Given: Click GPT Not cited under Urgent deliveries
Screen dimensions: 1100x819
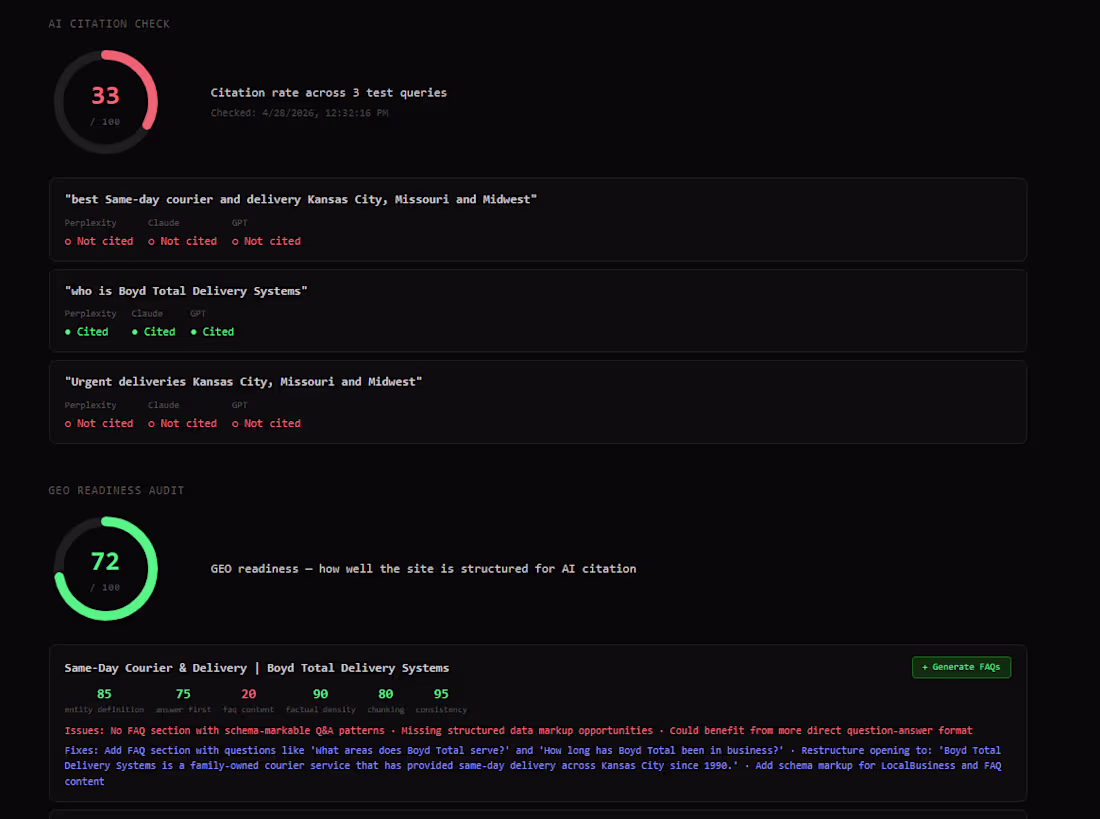Looking at the screenshot, I should pos(267,424).
